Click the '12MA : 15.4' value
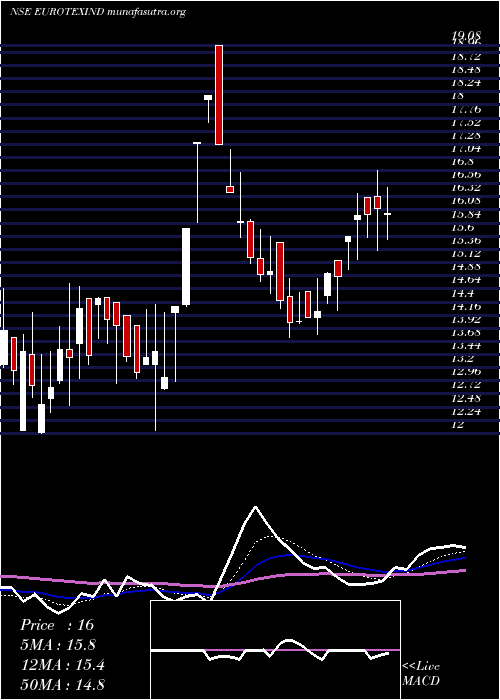Image resolution: width=500 pixels, height=700 pixels. point(63,665)
